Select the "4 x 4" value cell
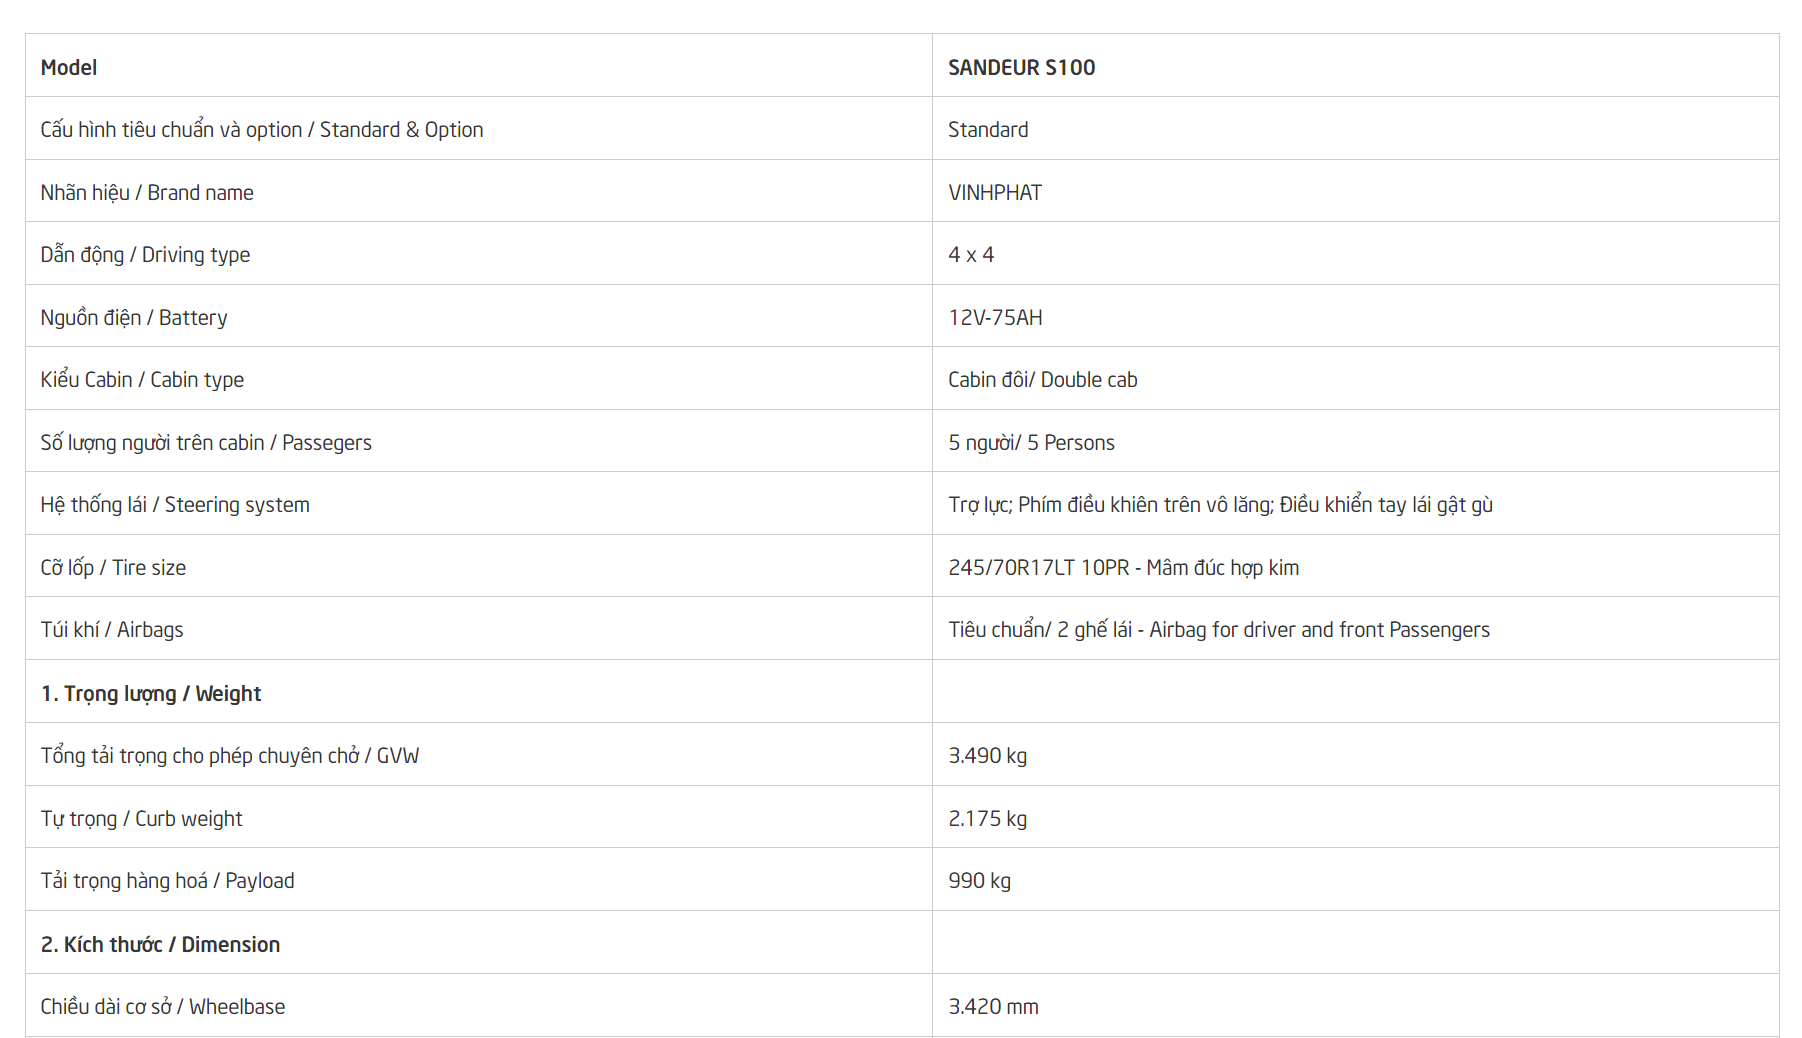Image resolution: width=1802 pixels, height=1038 pixels. tap(970, 255)
